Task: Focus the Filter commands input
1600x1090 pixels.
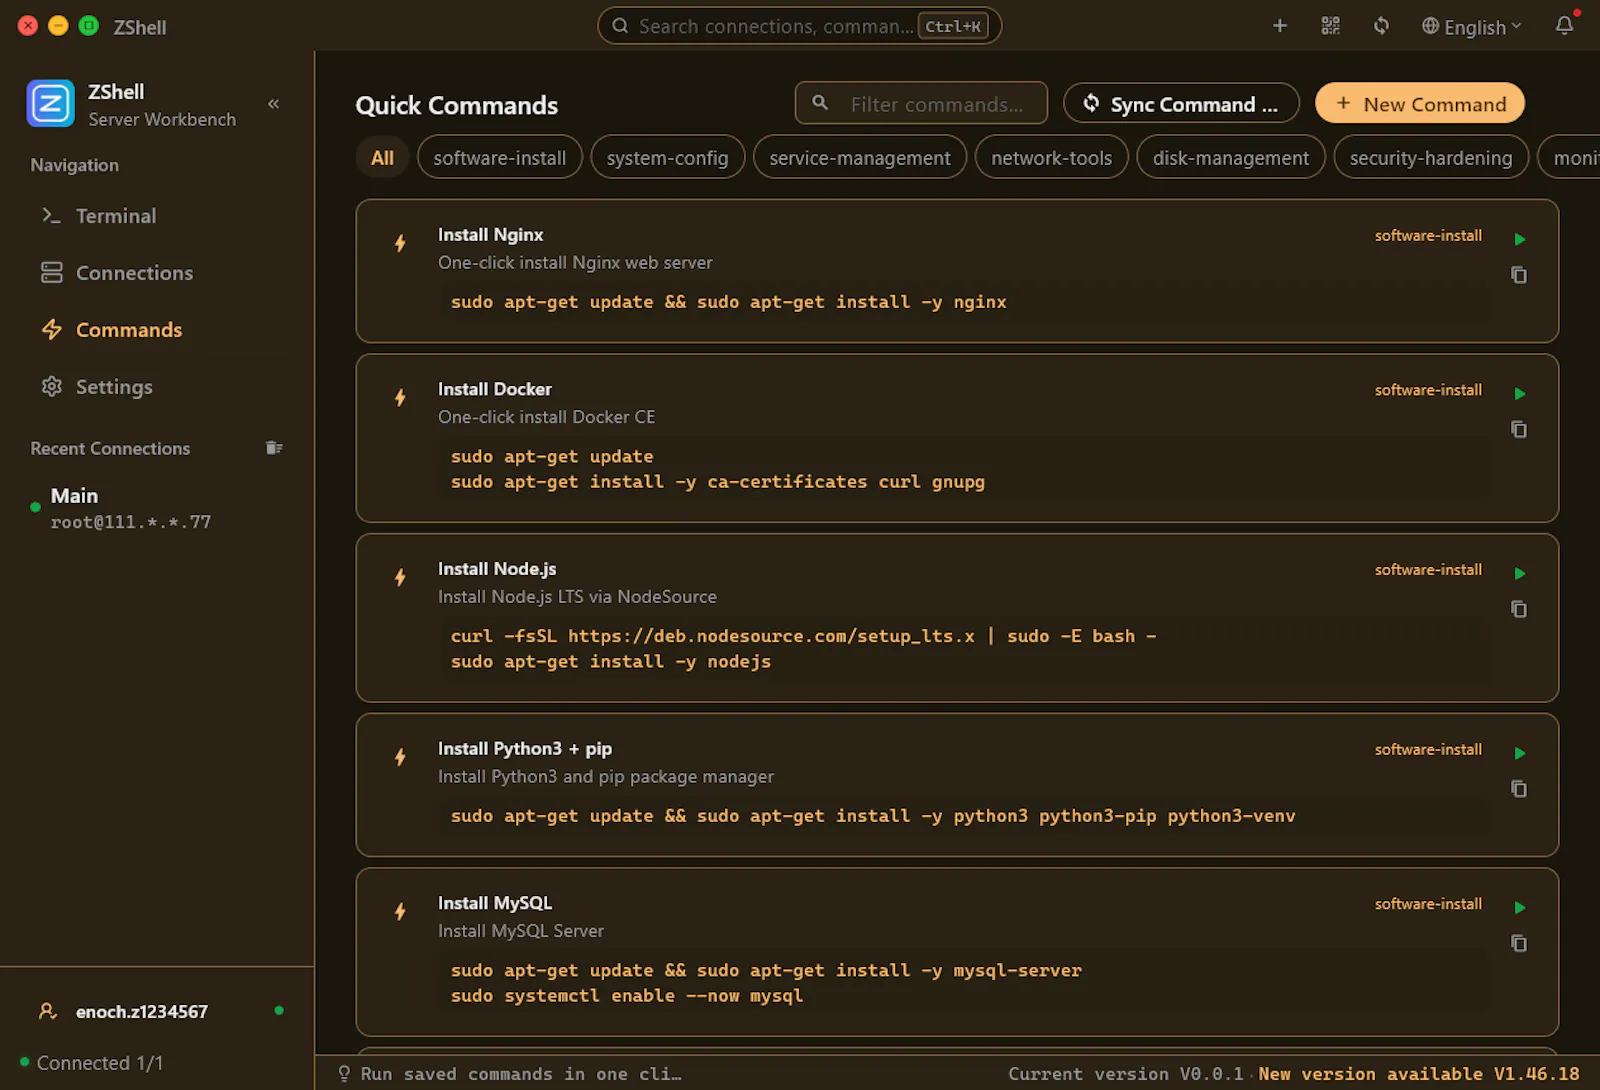Action: [x=921, y=104]
